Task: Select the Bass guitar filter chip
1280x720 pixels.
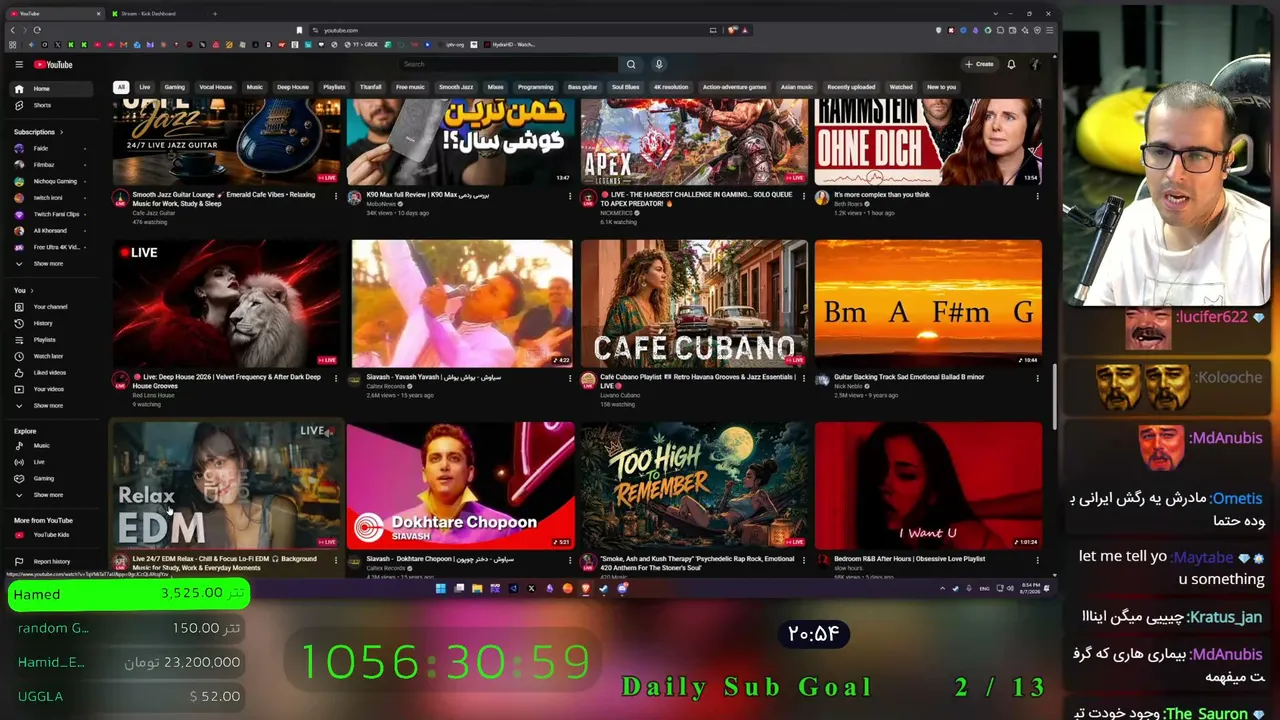Action: coord(582,87)
